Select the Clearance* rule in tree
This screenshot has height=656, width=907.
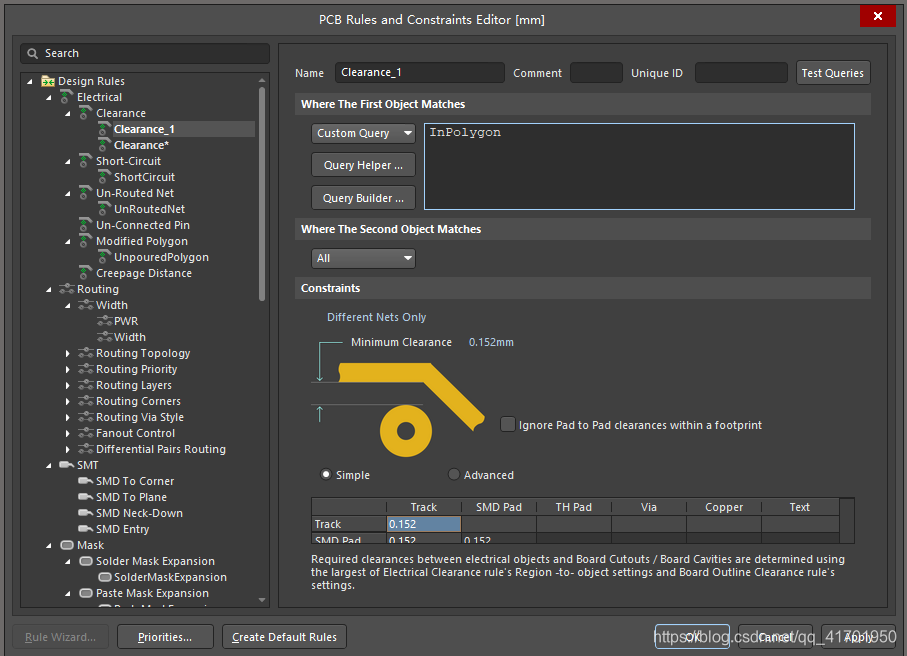click(141, 145)
